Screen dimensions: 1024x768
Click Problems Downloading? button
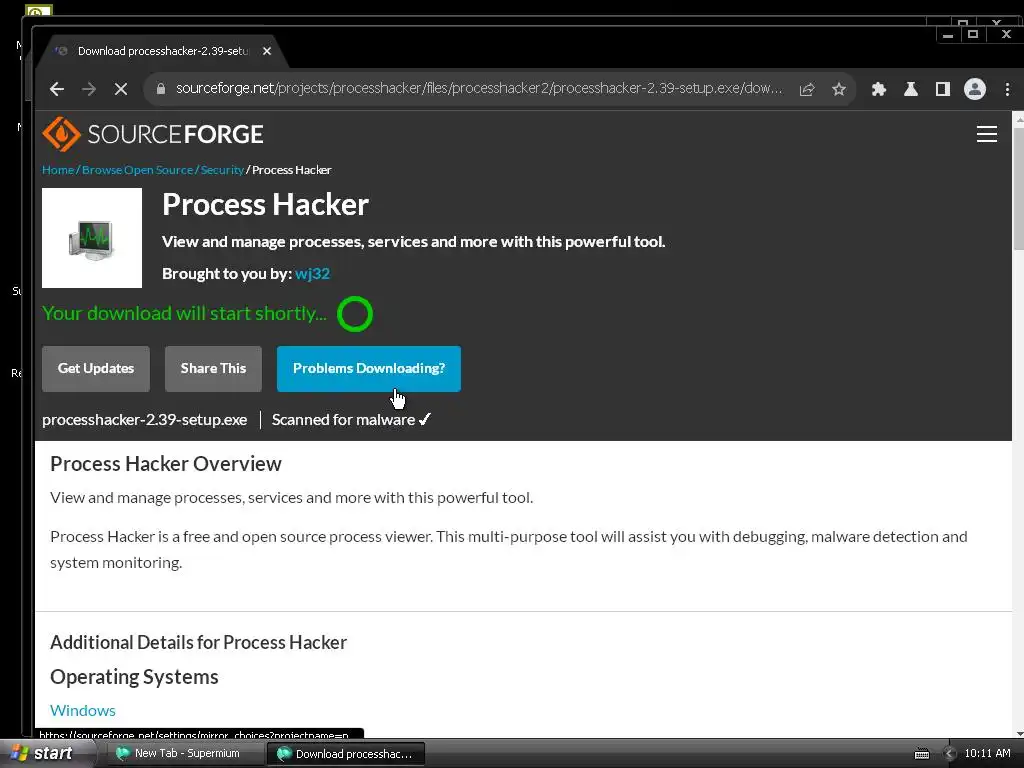coord(369,368)
